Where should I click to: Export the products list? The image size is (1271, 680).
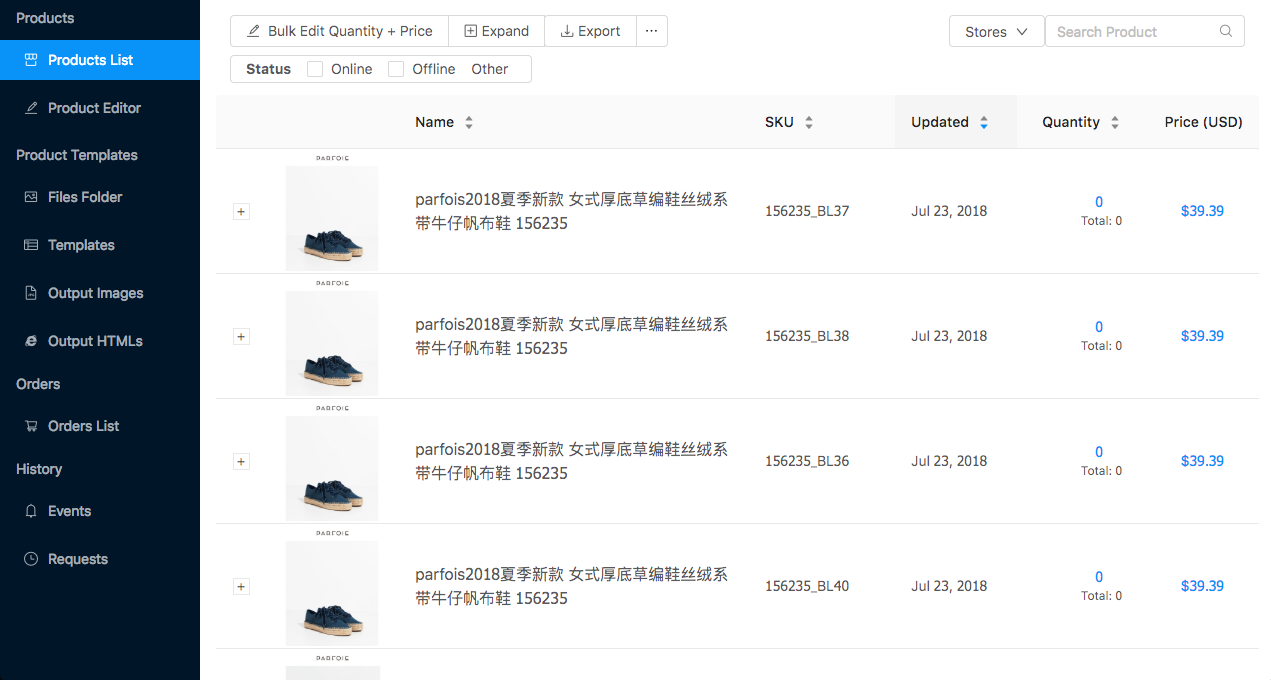[590, 31]
